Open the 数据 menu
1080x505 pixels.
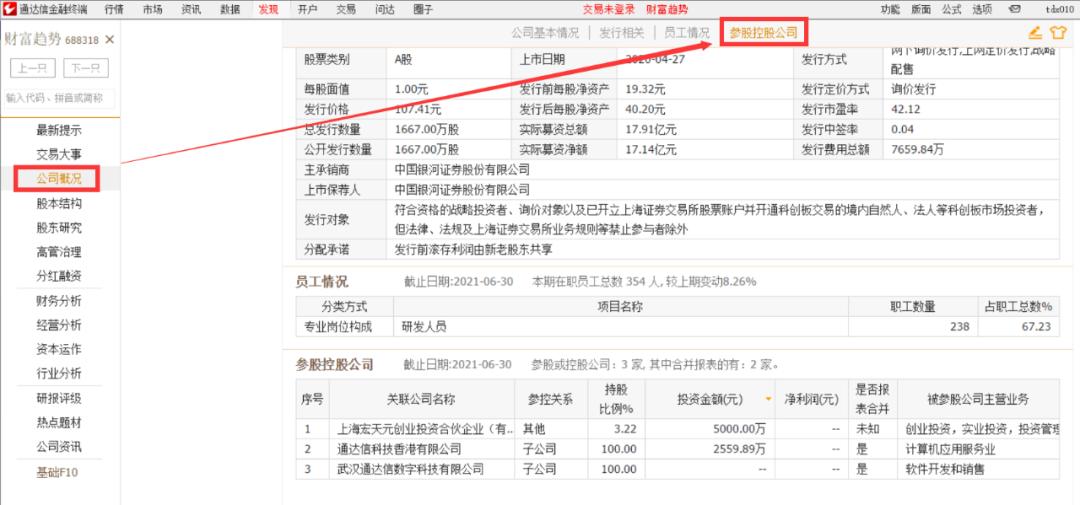[x=230, y=9]
